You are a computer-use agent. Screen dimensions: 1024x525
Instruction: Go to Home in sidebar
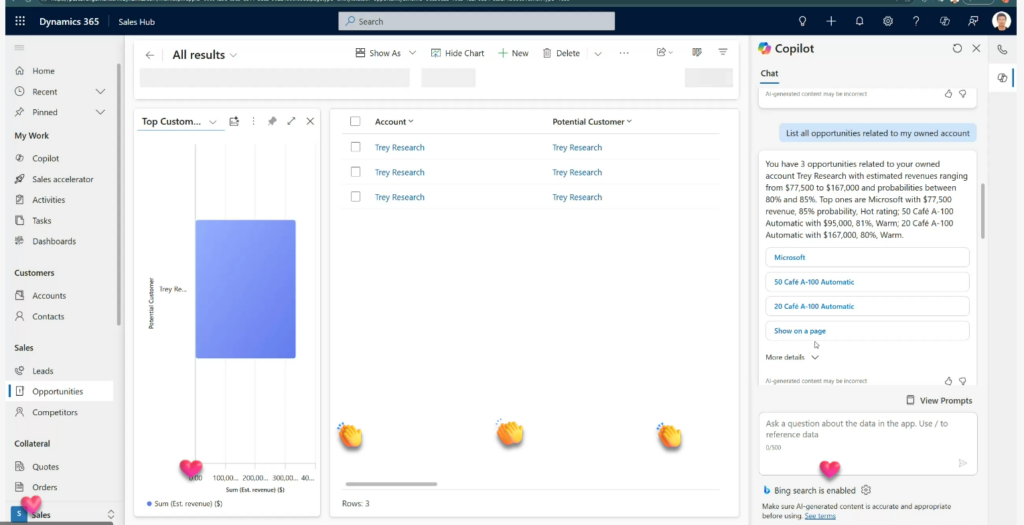[43, 71]
